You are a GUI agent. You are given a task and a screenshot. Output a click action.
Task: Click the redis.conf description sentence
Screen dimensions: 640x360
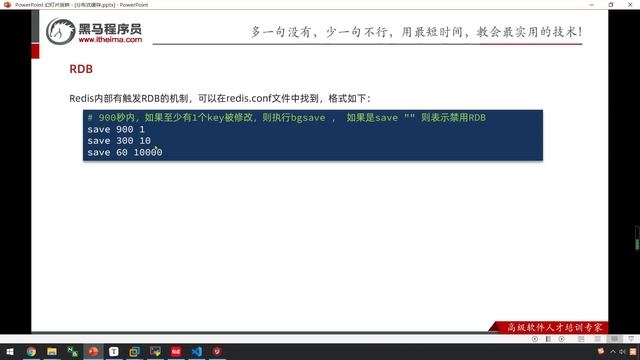point(220,98)
